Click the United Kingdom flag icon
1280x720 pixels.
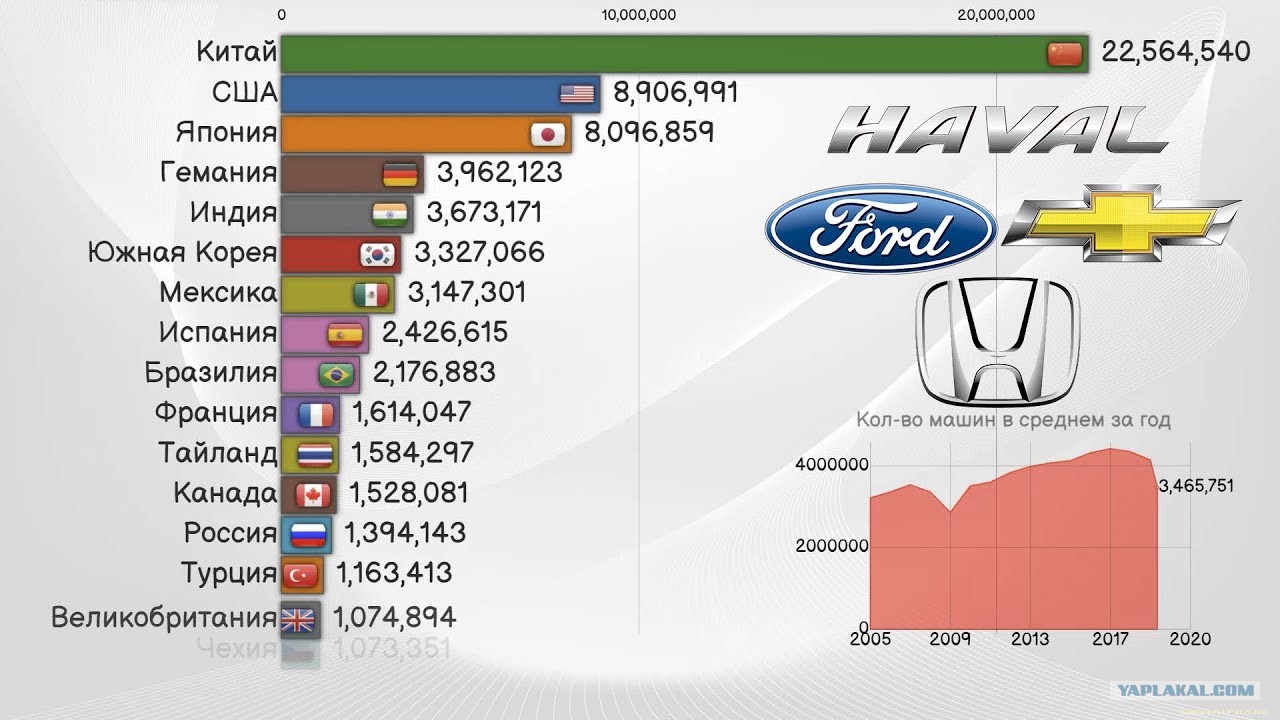pos(297,620)
